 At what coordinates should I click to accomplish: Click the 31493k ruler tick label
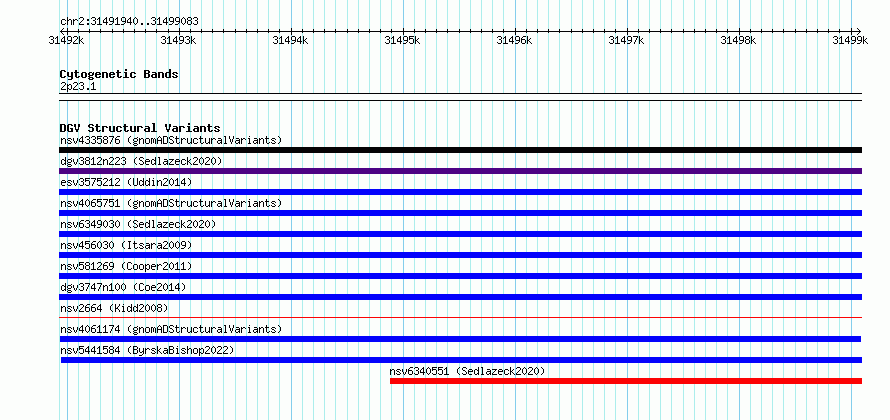point(179,40)
